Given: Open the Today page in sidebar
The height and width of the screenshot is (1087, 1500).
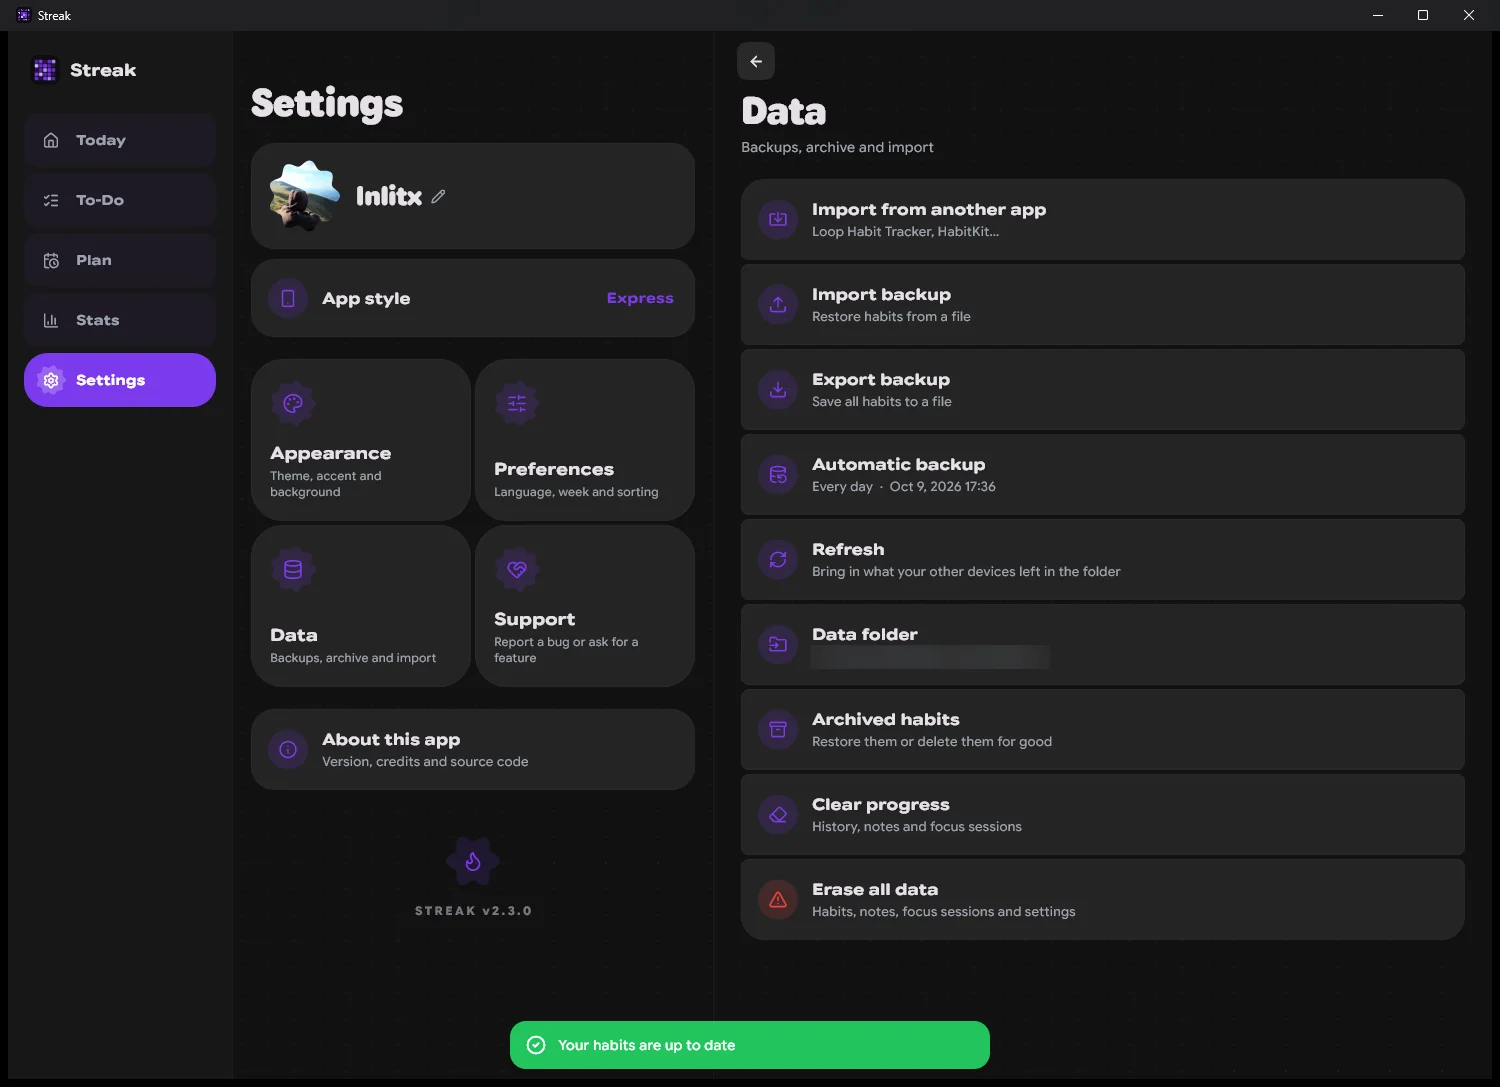Looking at the screenshot, I should click(120, 140).
